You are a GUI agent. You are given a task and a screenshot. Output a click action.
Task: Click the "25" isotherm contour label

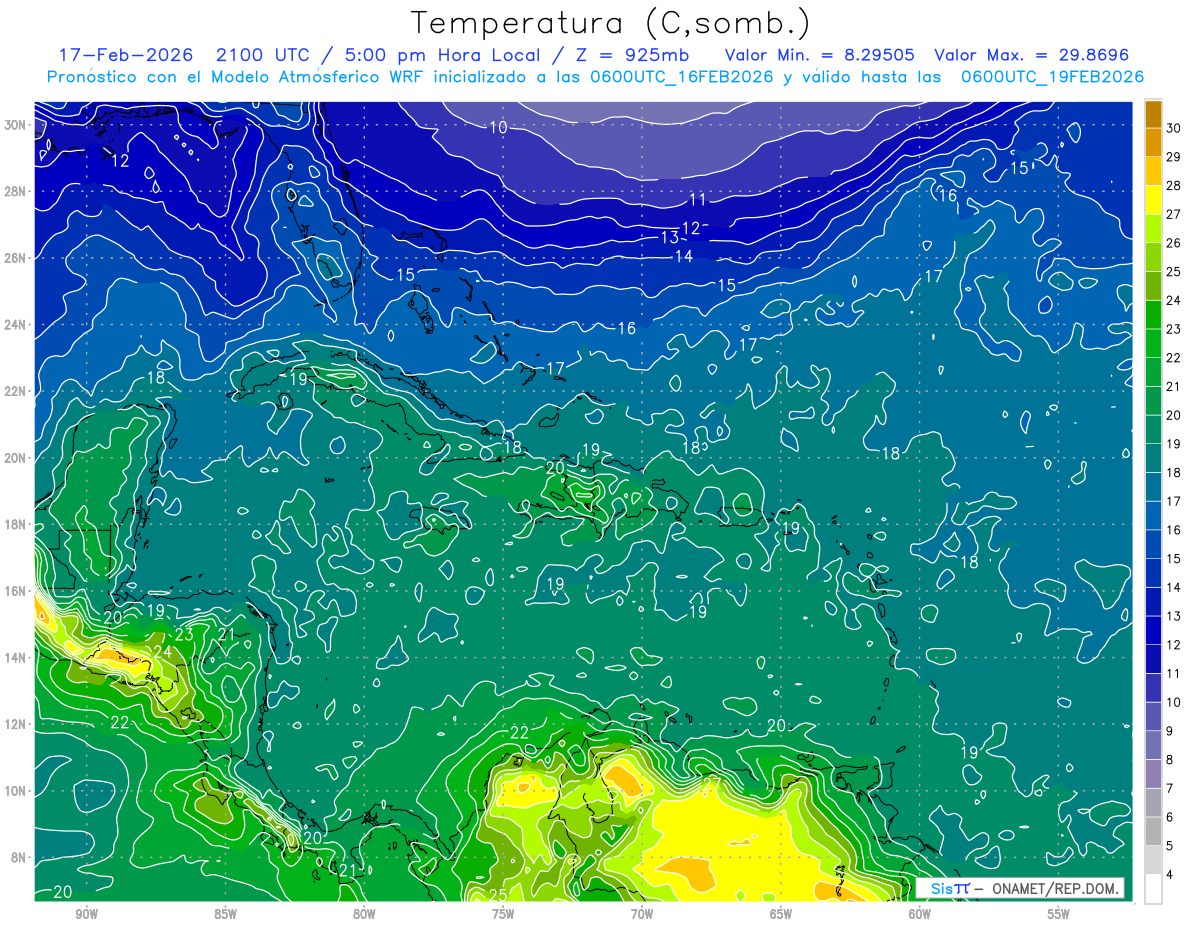[x=496, y=894]
